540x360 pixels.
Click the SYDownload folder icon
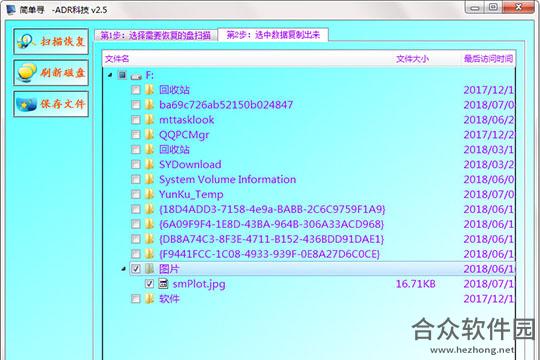click(x=149, y=164)
